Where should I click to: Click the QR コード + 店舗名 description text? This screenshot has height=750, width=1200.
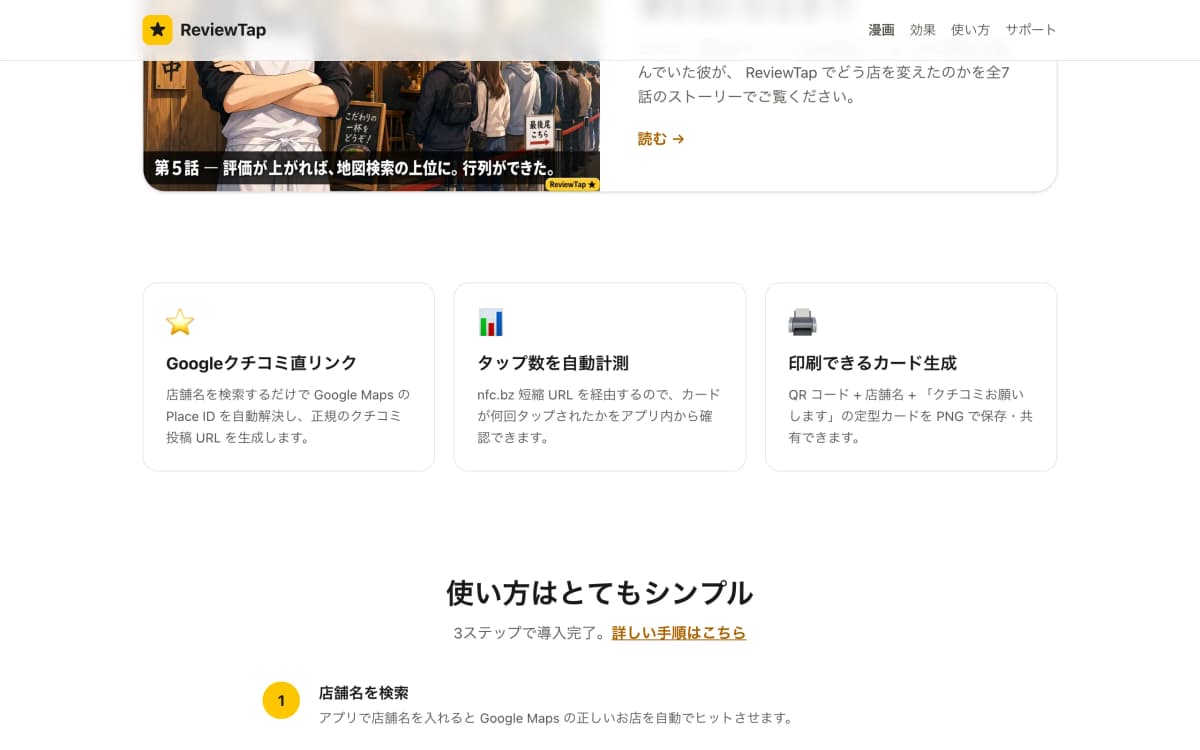tap(910, 416)
